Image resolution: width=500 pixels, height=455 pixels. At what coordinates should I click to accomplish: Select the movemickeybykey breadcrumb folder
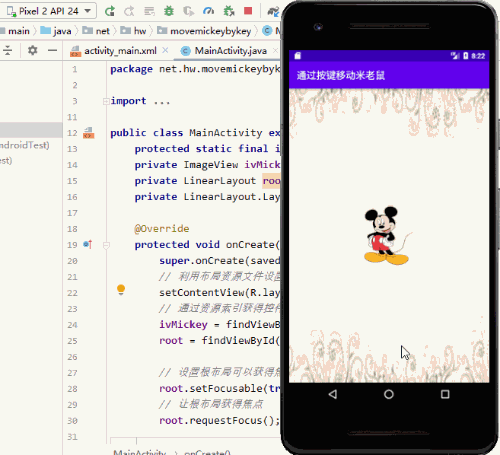click(204, 31)
